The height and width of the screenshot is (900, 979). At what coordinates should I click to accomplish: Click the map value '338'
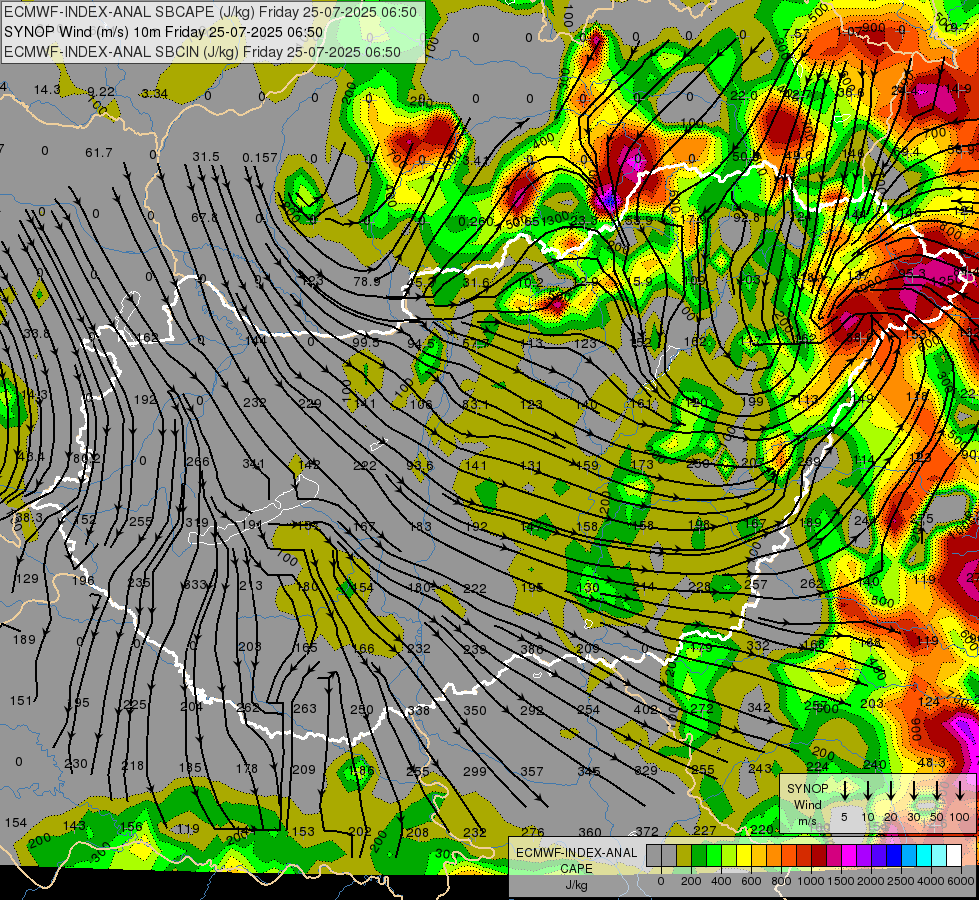pyautogui.click(x=418, y=711)
